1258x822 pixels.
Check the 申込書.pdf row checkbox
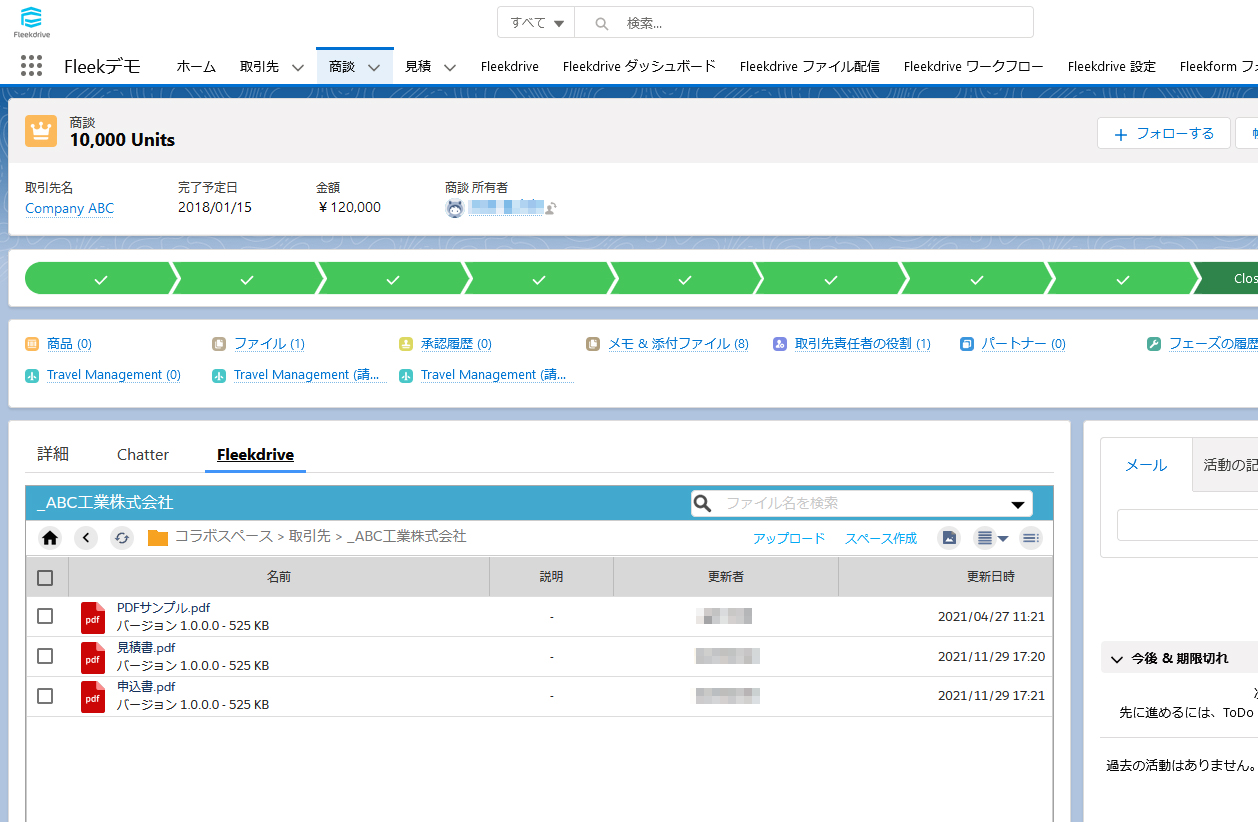[x=45, y=696]
